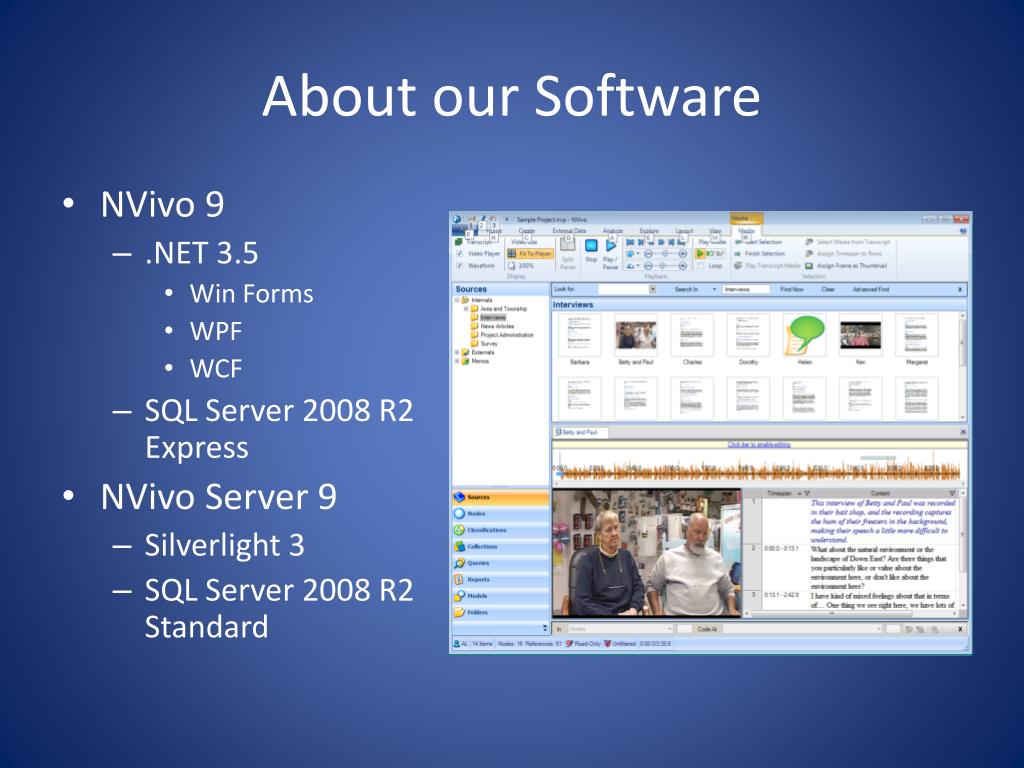Open Quick Access Toolbar customize dropdown
This screenshot has width=1024, height=768.
click(507, 219)
